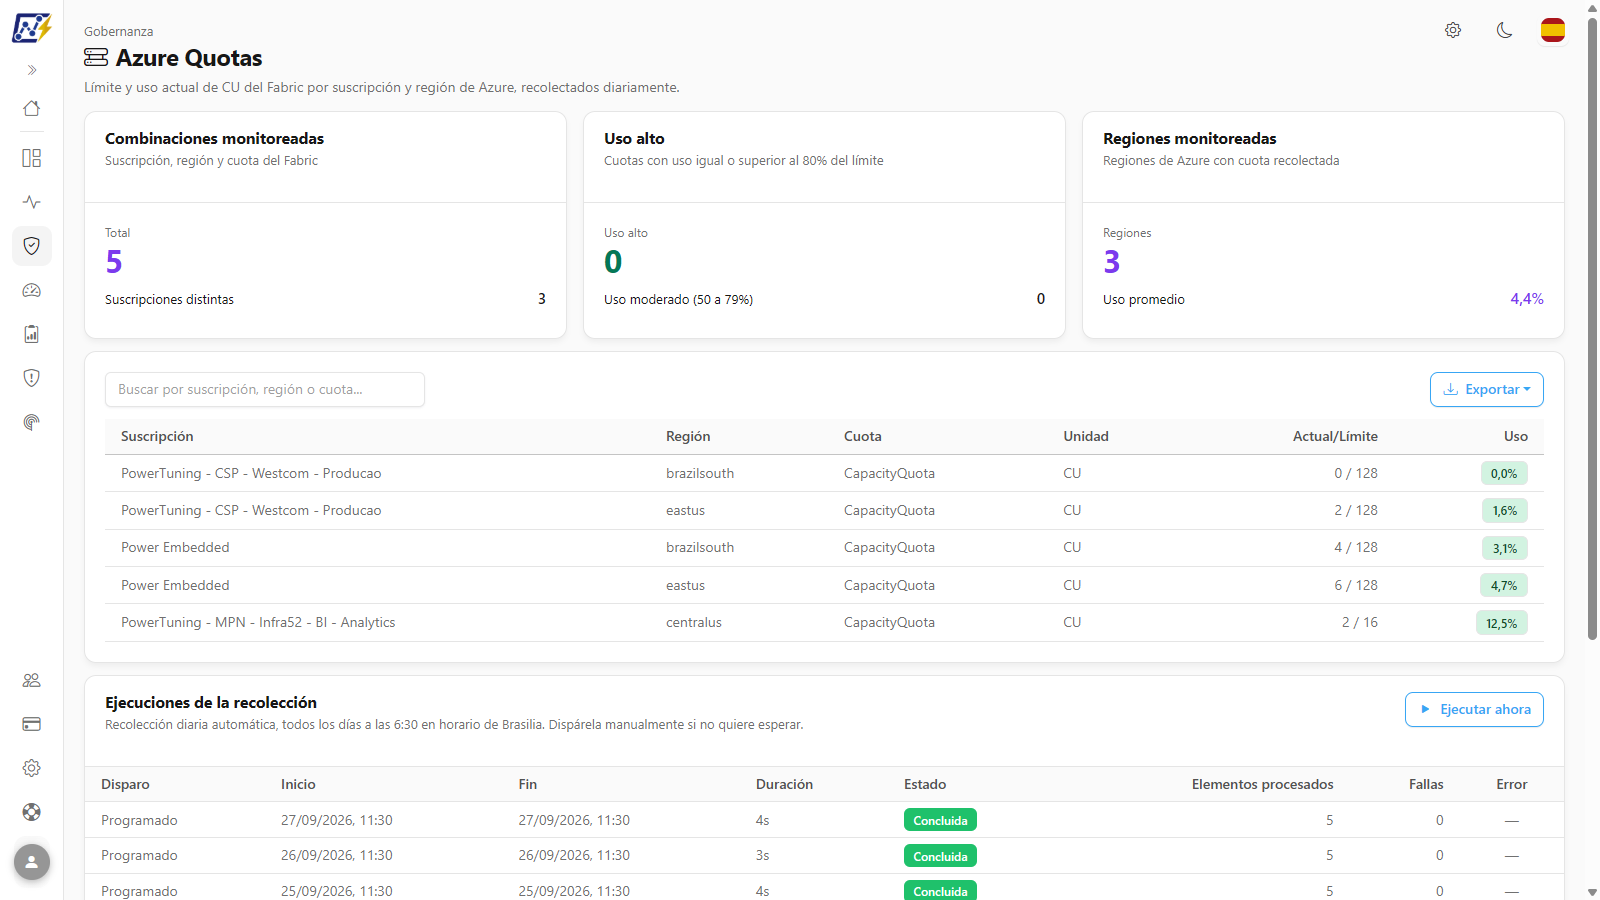Click the search by subscription input field
This screenshot has height=900, width=1600.
[265, 390]
